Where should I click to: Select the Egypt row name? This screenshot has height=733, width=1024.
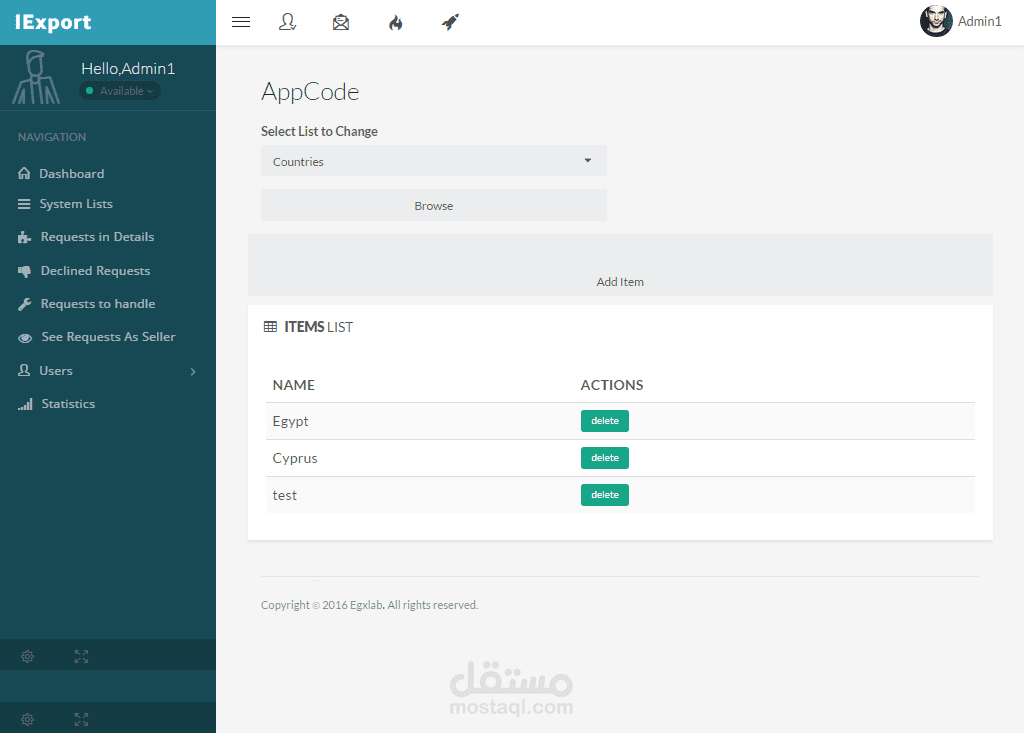tap(291, 421)
